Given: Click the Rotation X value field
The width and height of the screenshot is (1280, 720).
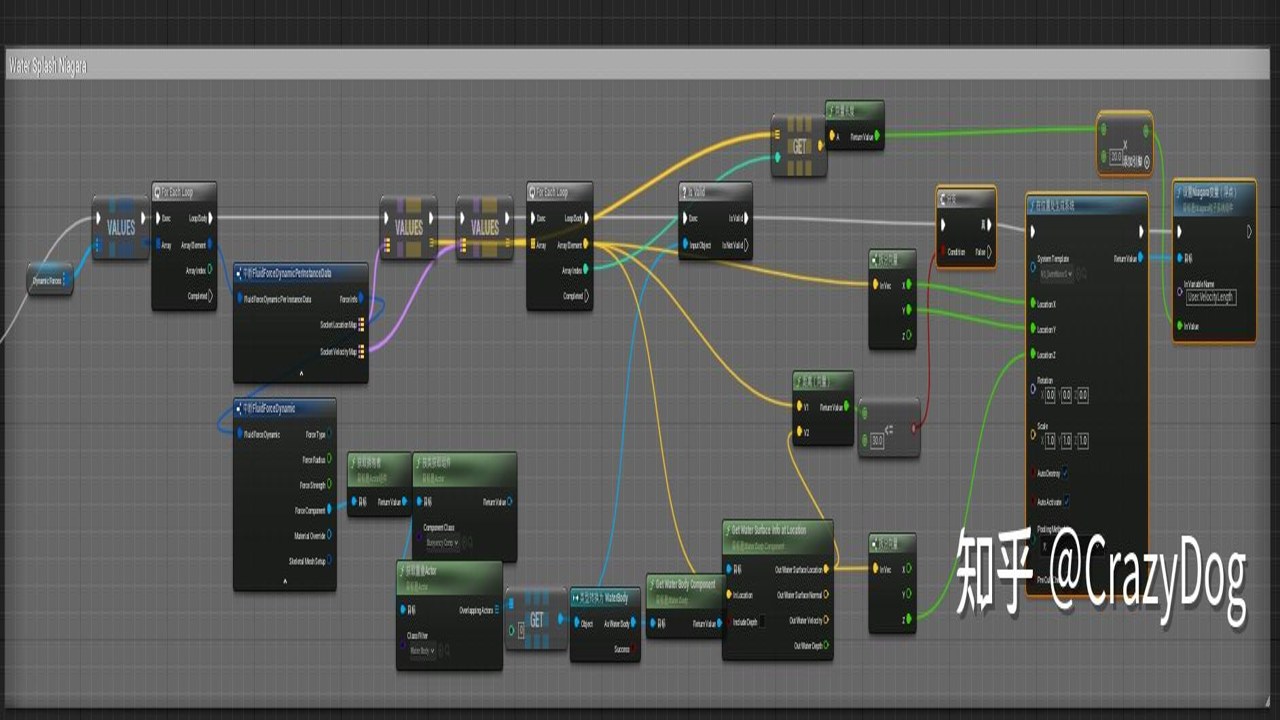Looking at the screenshot, I should (1049, 395).
